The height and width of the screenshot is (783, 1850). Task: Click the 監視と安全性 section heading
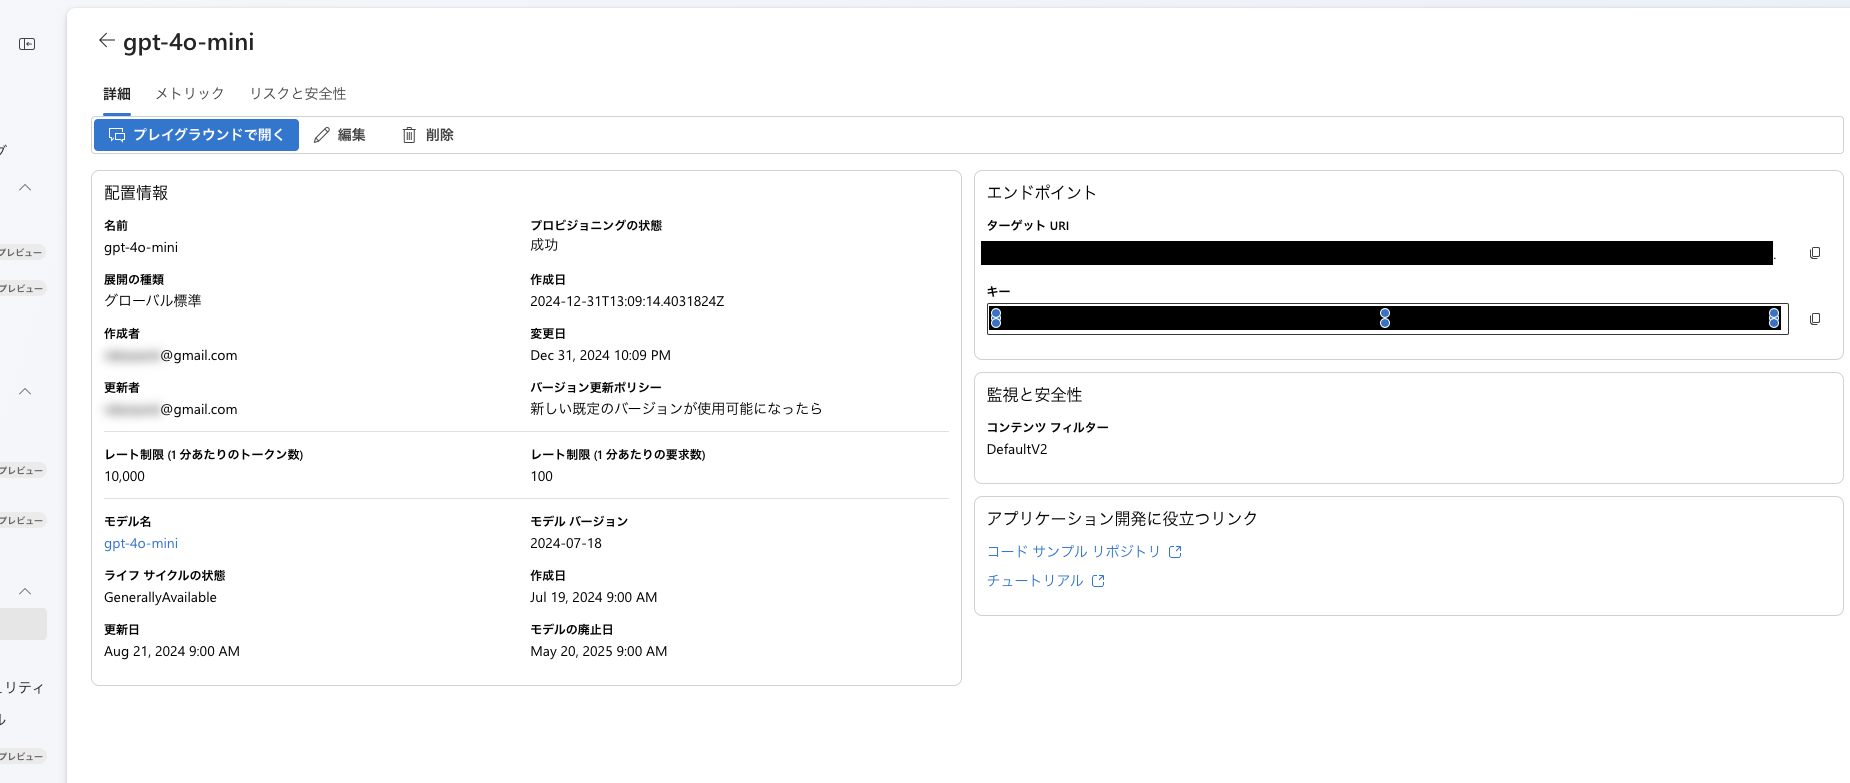click(x=1034, y=395)
